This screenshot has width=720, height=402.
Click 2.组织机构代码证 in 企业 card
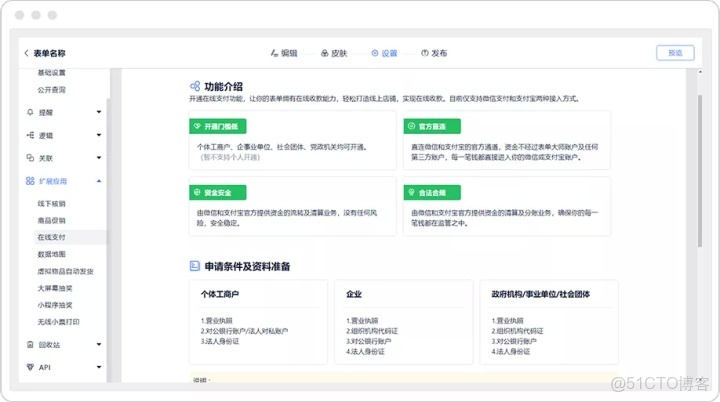(x=372, y=331)
